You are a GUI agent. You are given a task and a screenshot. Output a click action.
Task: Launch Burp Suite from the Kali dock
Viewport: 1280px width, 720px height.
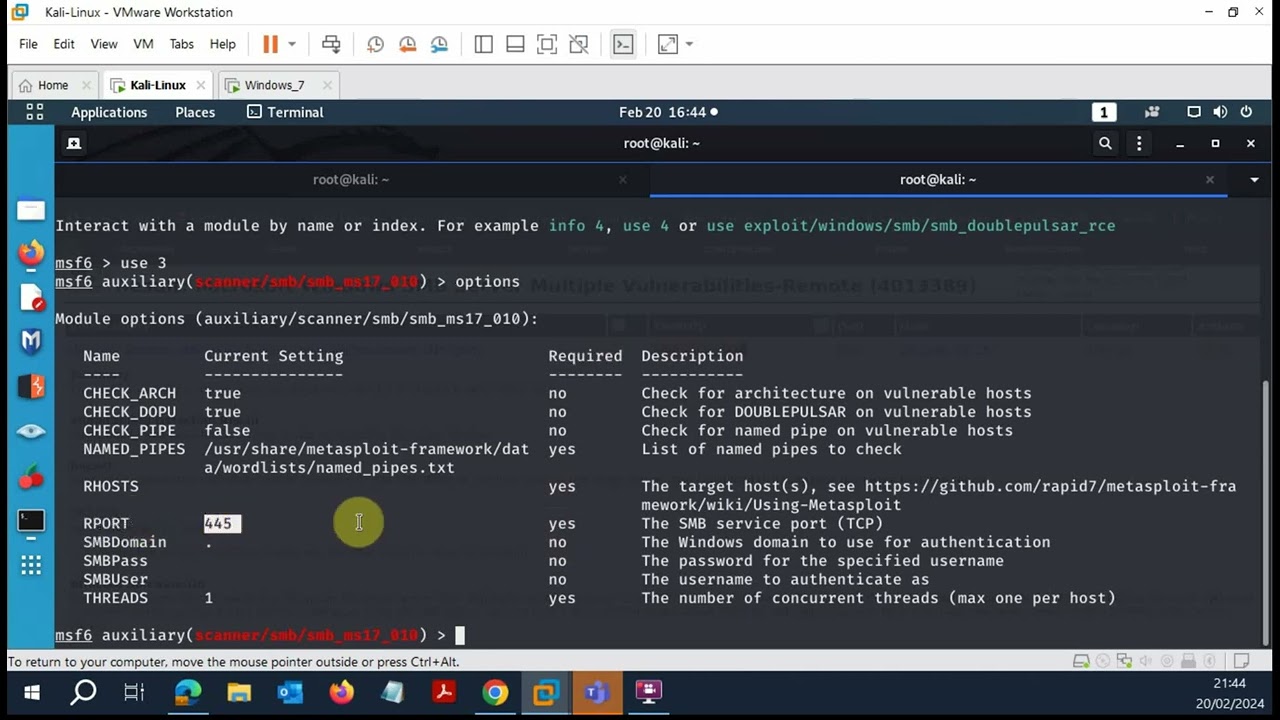(31, 386)
